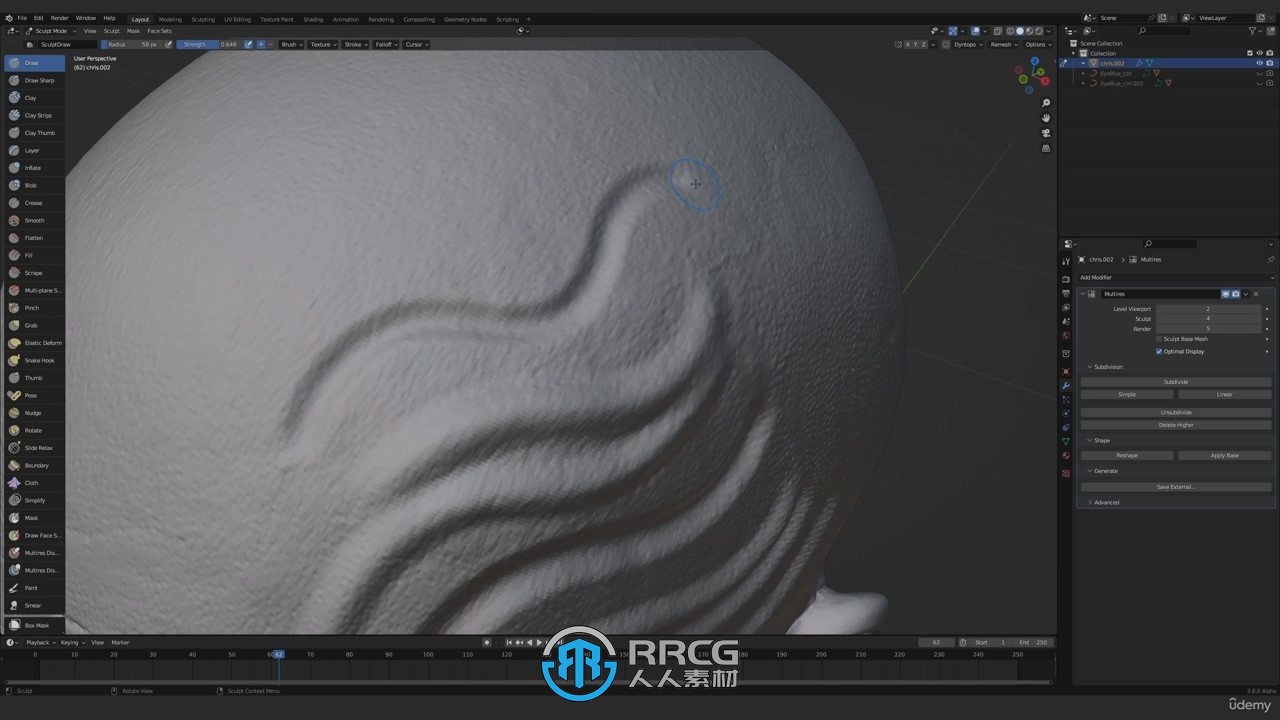The height and width of the screenshot is (720, 1280).
Task: Toggle Multires modifier viewport display icon
Action: (1226, 294)
